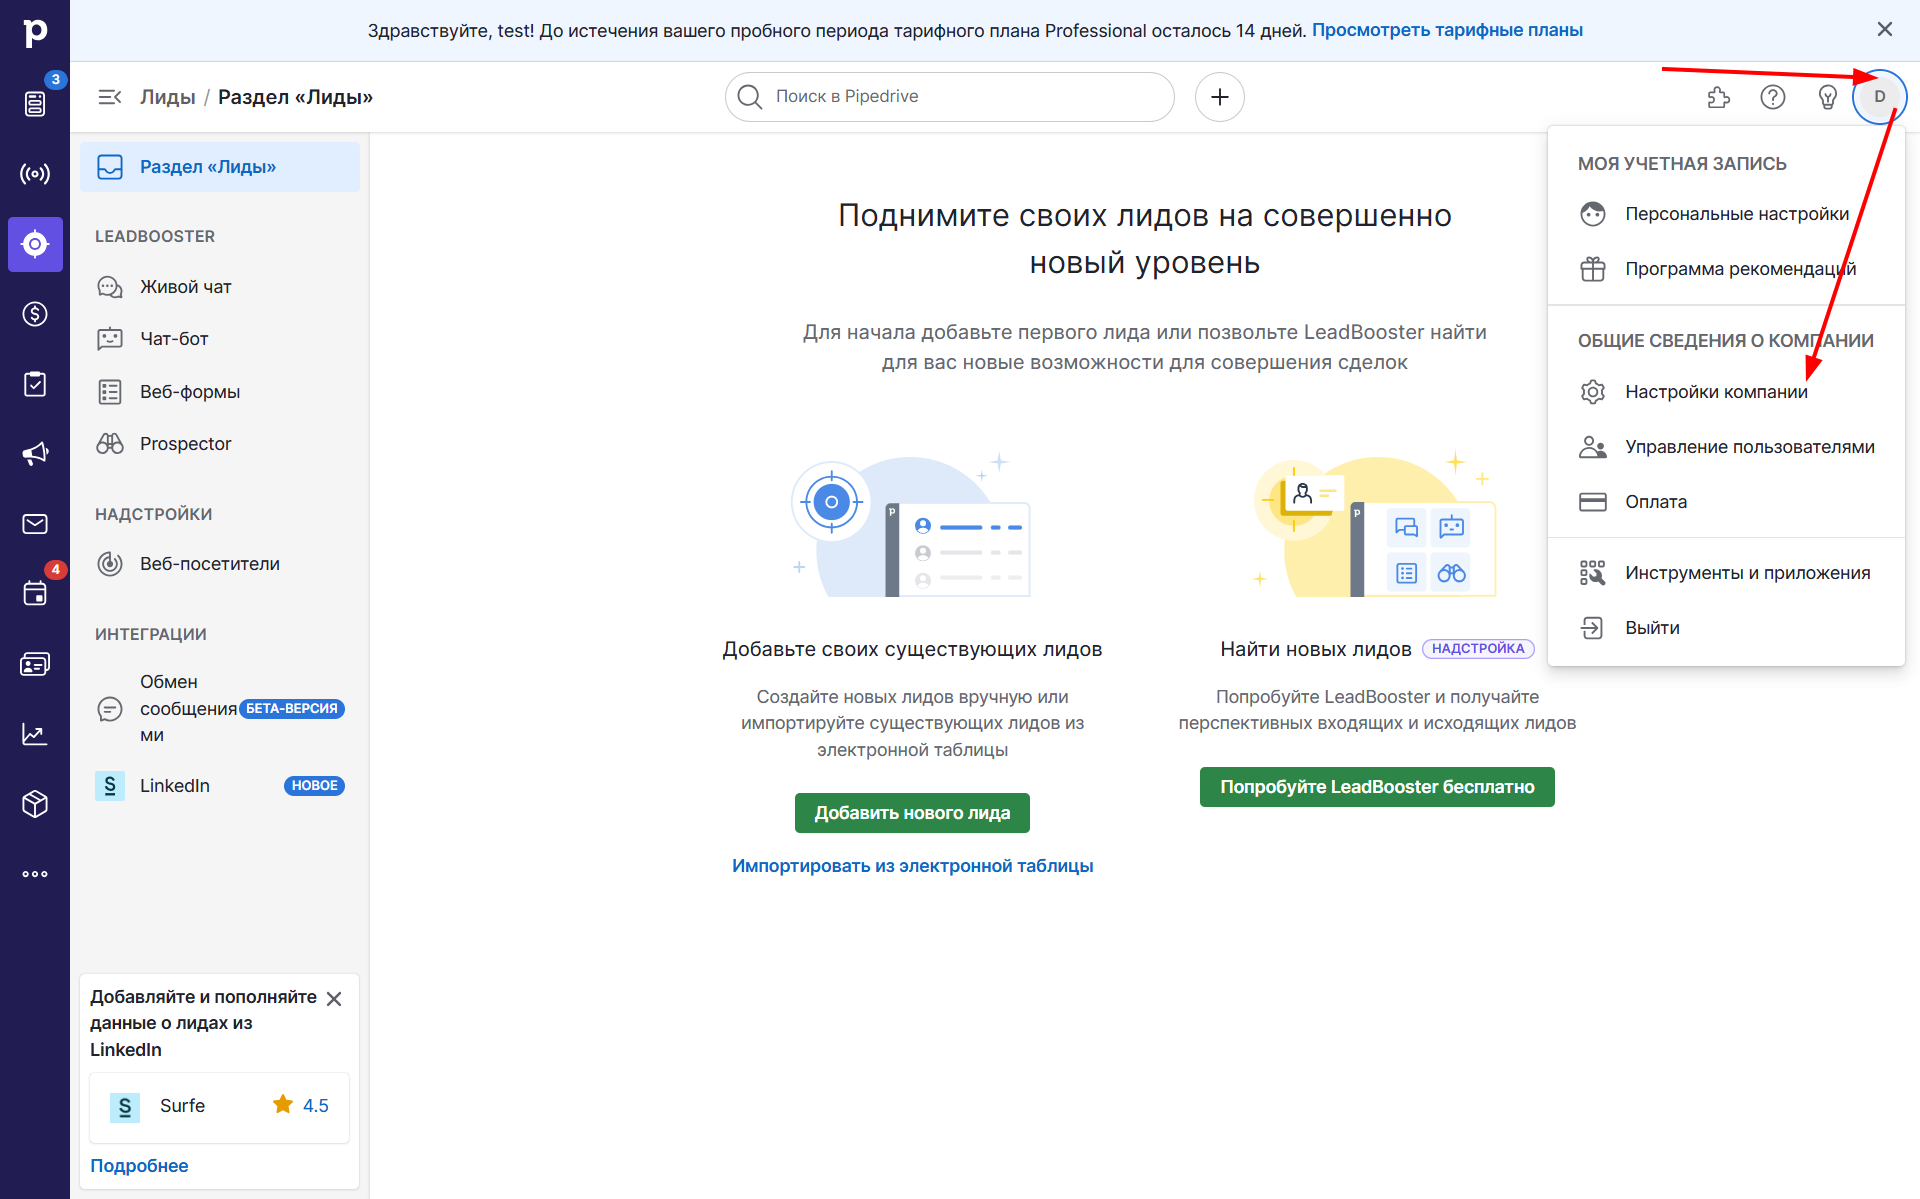
Task: Click the Добавить нового лида button
Action: pyautogui.click(x=912, y=813)
